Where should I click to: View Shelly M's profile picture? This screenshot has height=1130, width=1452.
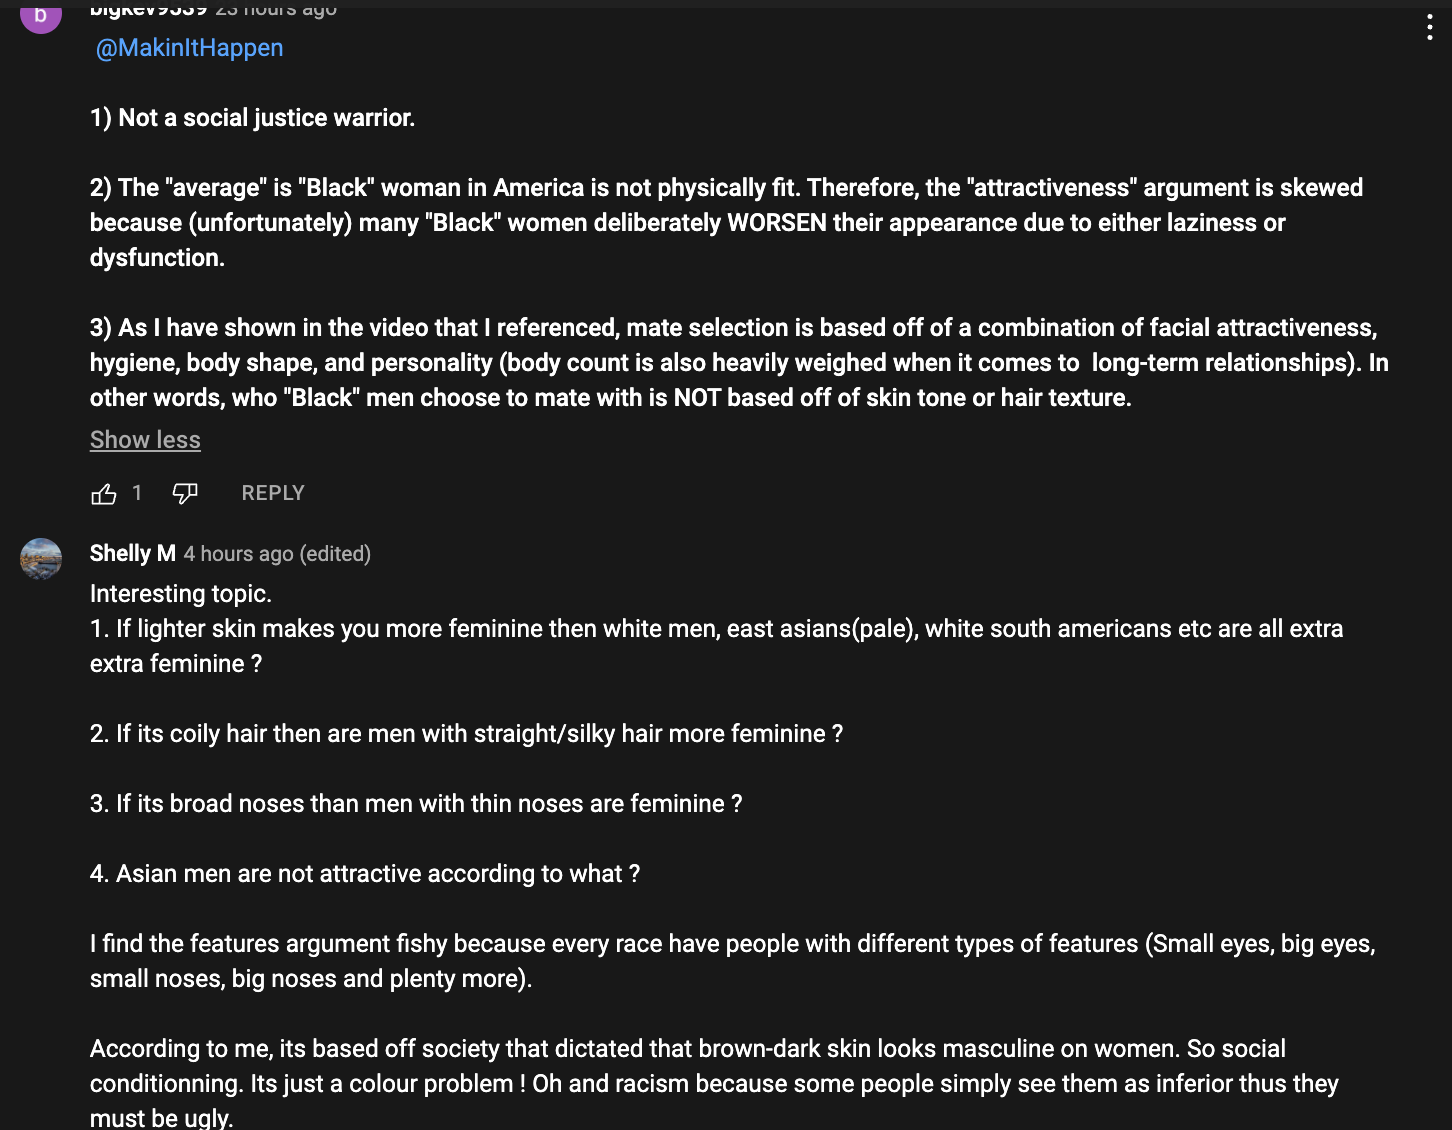point(41,559)
